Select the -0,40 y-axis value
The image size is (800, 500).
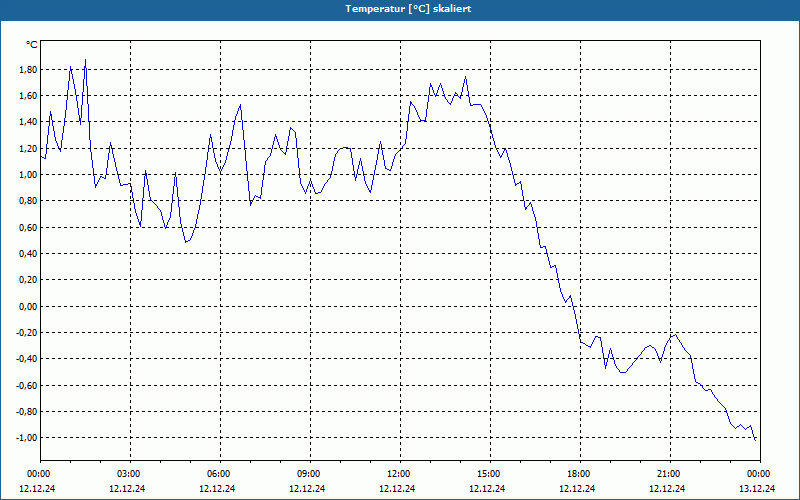pos(27,359)
